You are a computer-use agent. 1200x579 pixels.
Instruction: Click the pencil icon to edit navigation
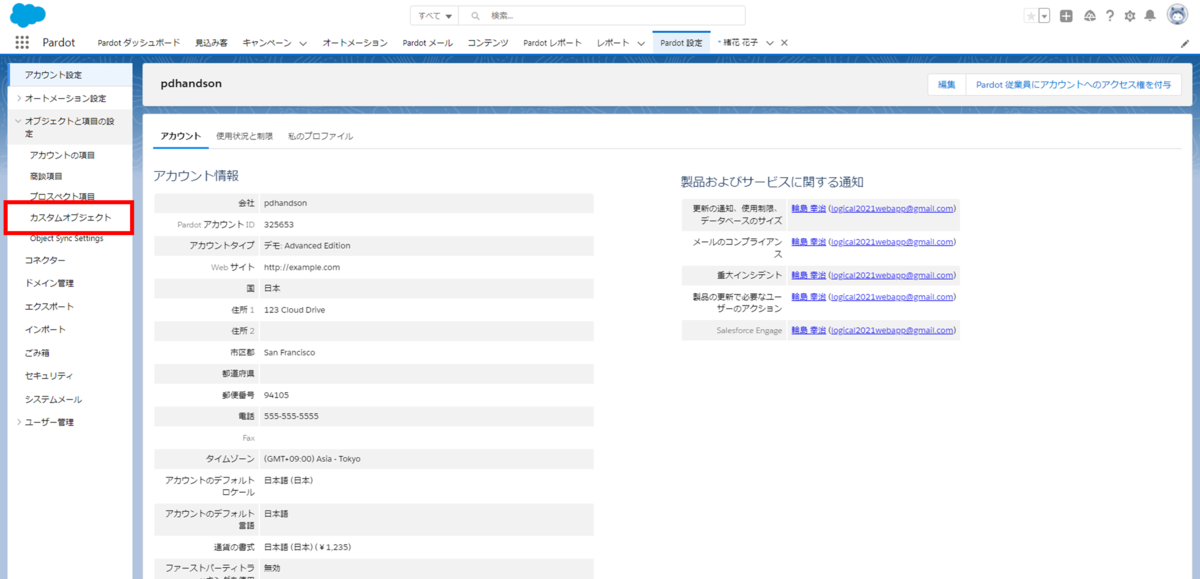point(1185,44)
